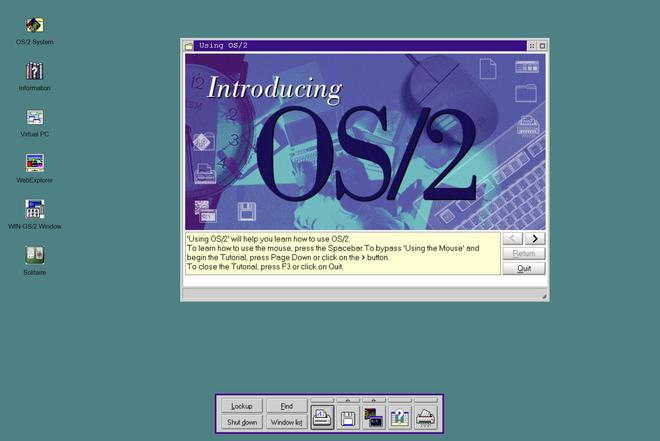The height and width of the screenshot is (441, 660).
Task: Open the floppy Drive A icon in the LaunchPad
Action: 348,418
